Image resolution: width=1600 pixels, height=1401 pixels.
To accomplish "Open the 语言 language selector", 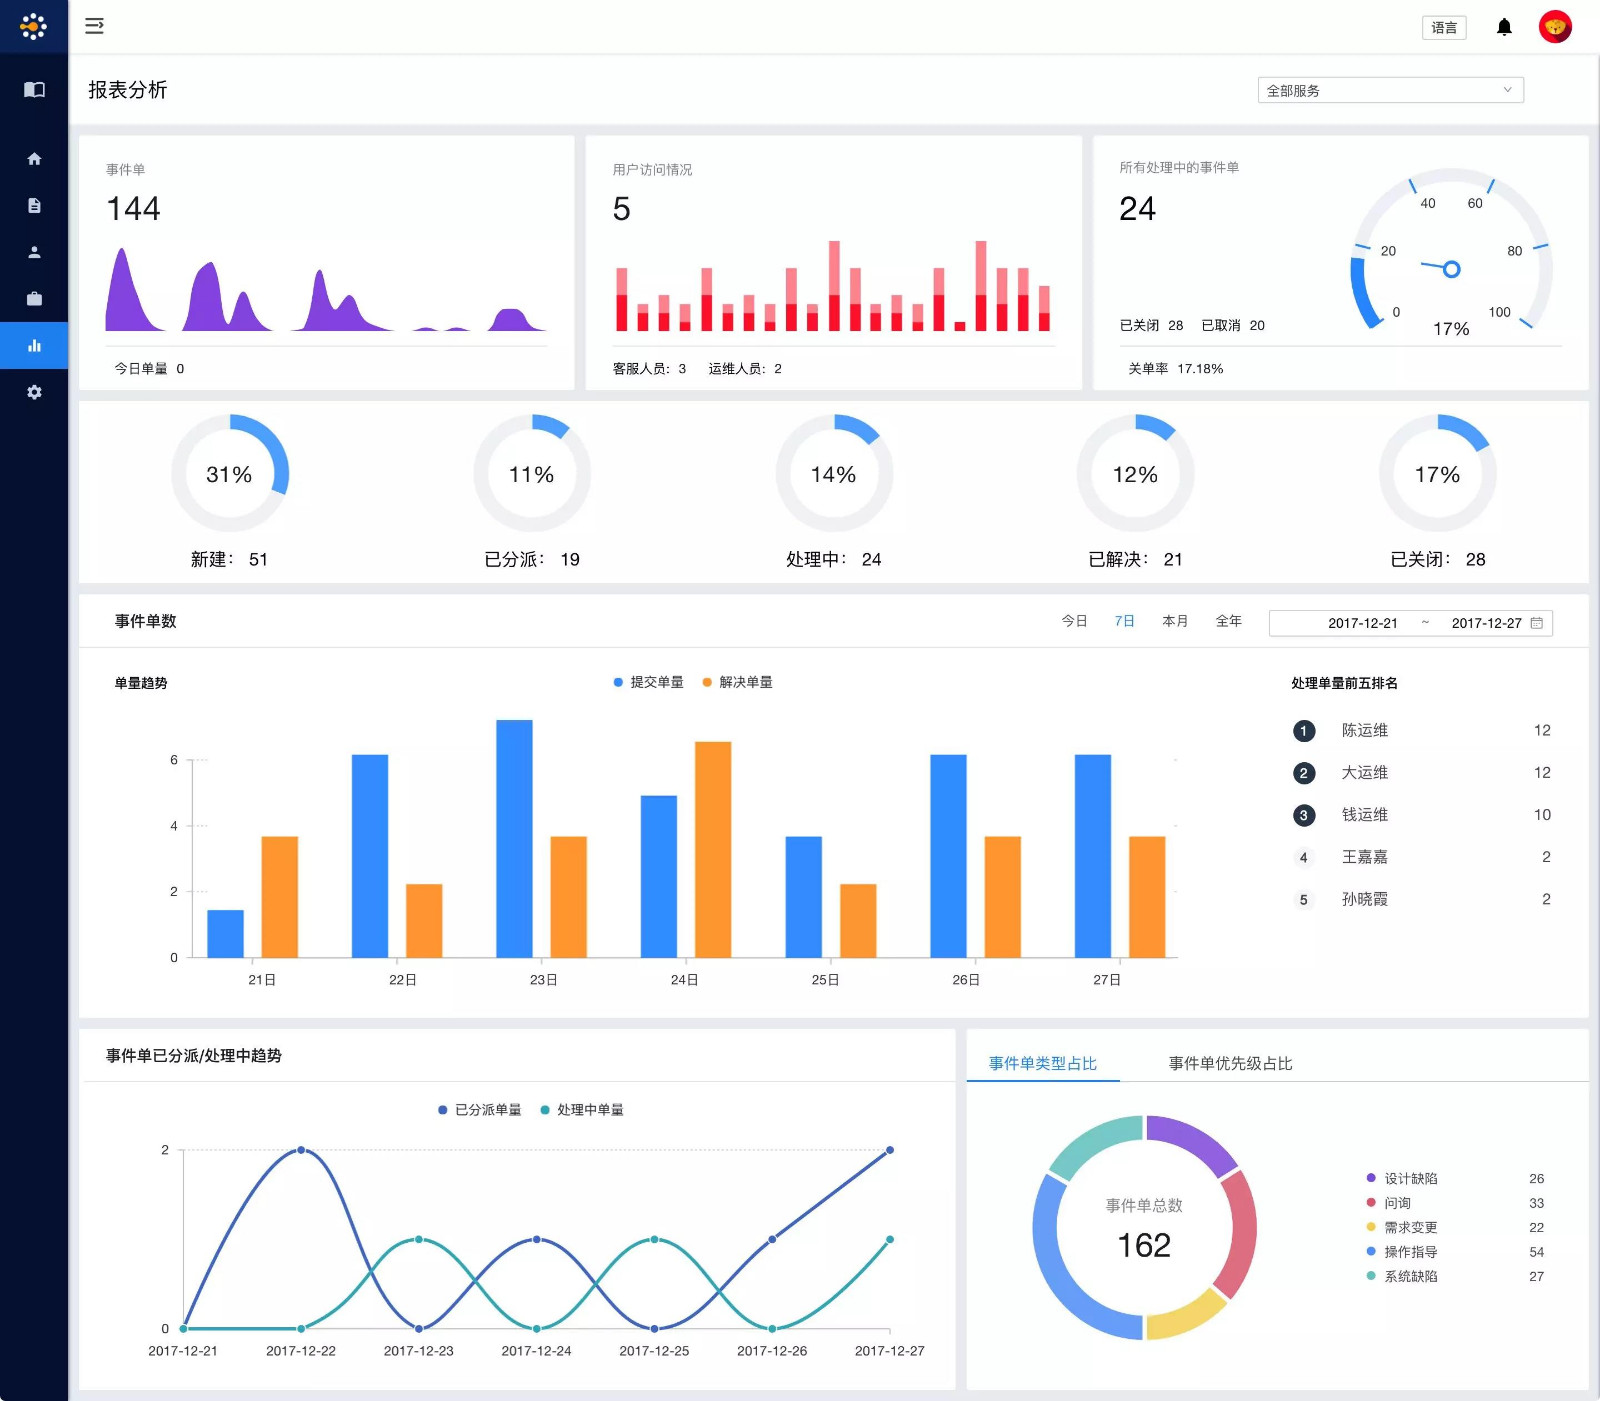I will (x=1443, y=28).
